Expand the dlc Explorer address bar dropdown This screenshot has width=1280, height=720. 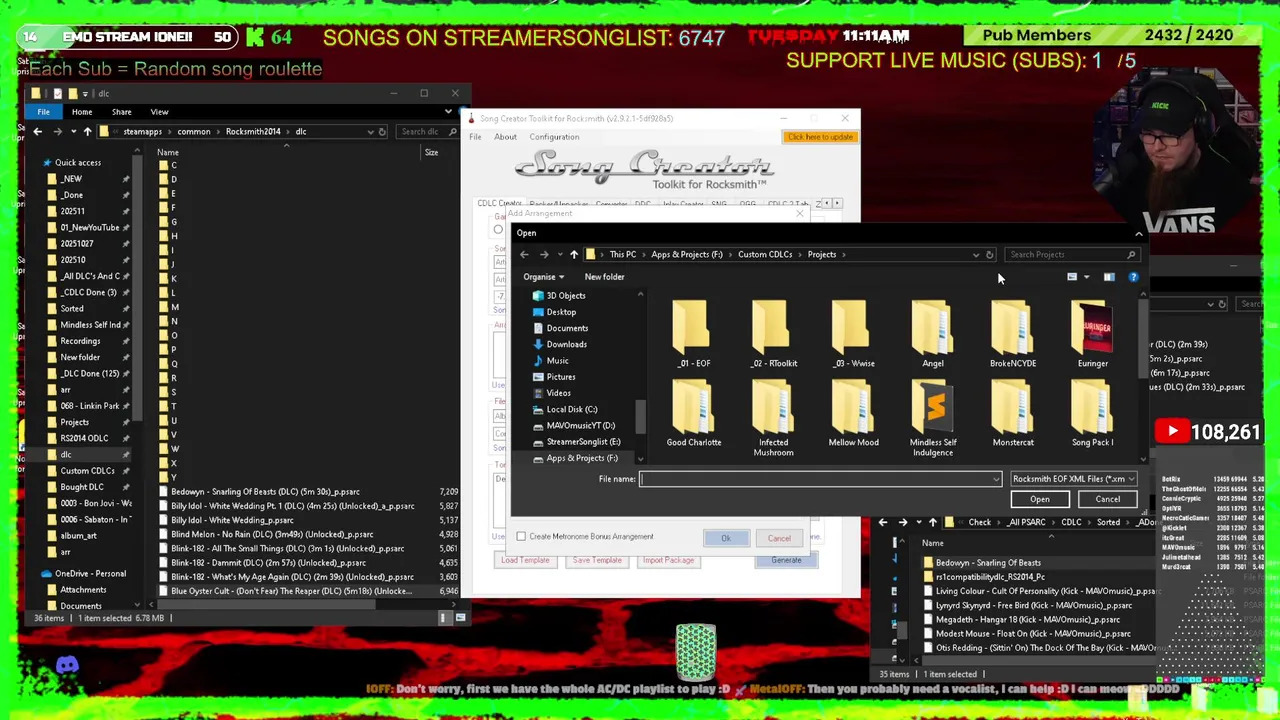pyautogui.click(x=370, y=132)
